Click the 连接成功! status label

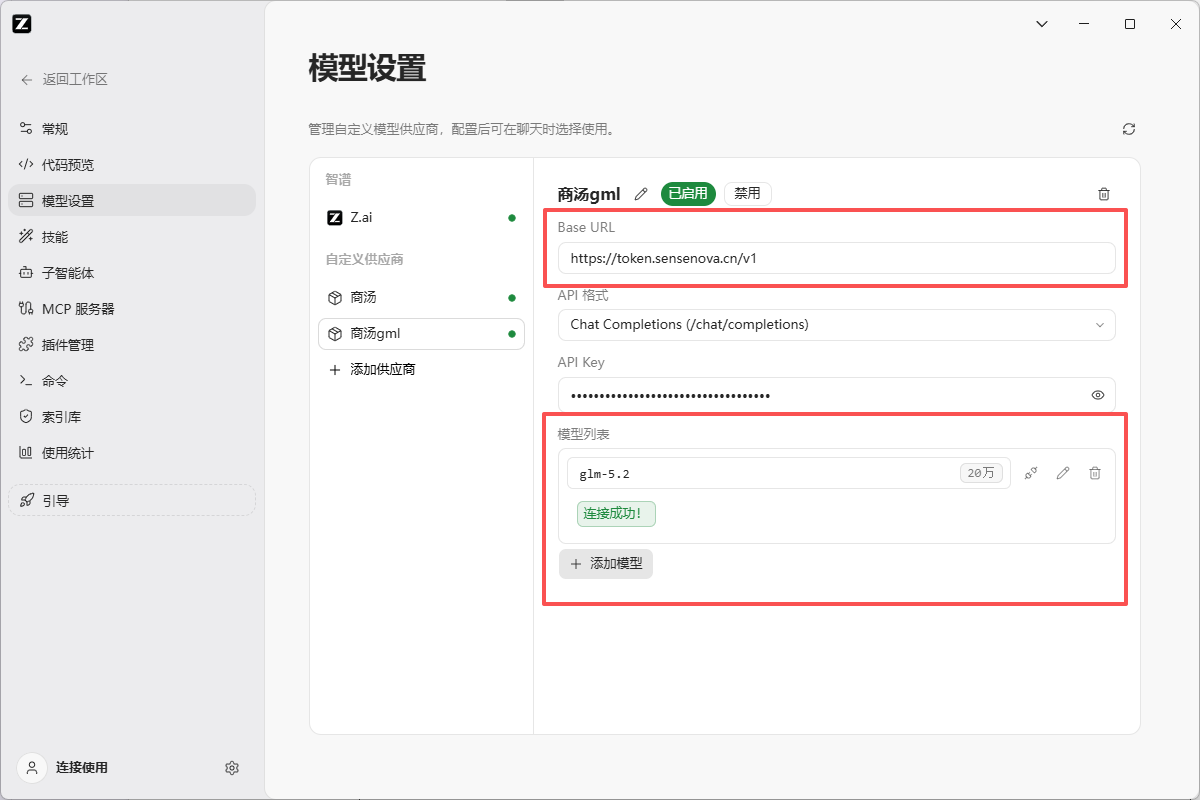coord(616,514)
